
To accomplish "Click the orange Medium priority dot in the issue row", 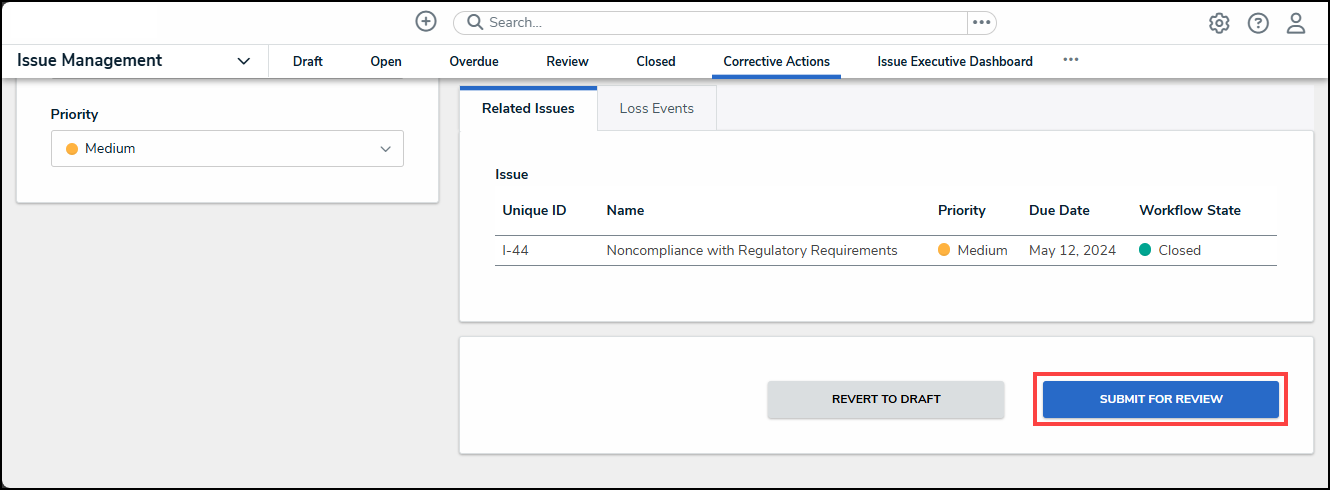I will 944,250.
